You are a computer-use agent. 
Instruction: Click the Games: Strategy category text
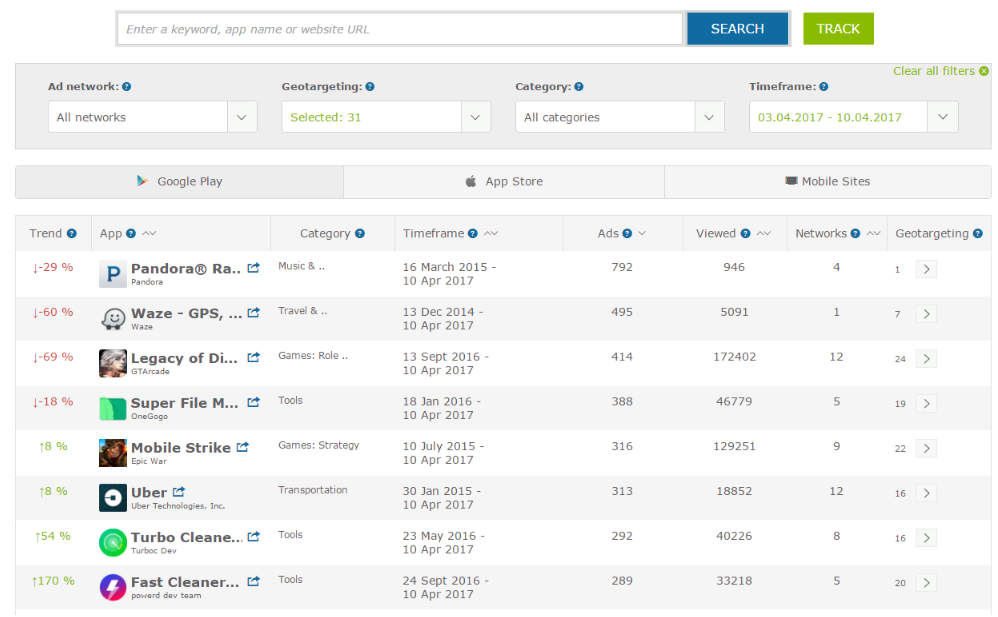click(x=319, y=445)
